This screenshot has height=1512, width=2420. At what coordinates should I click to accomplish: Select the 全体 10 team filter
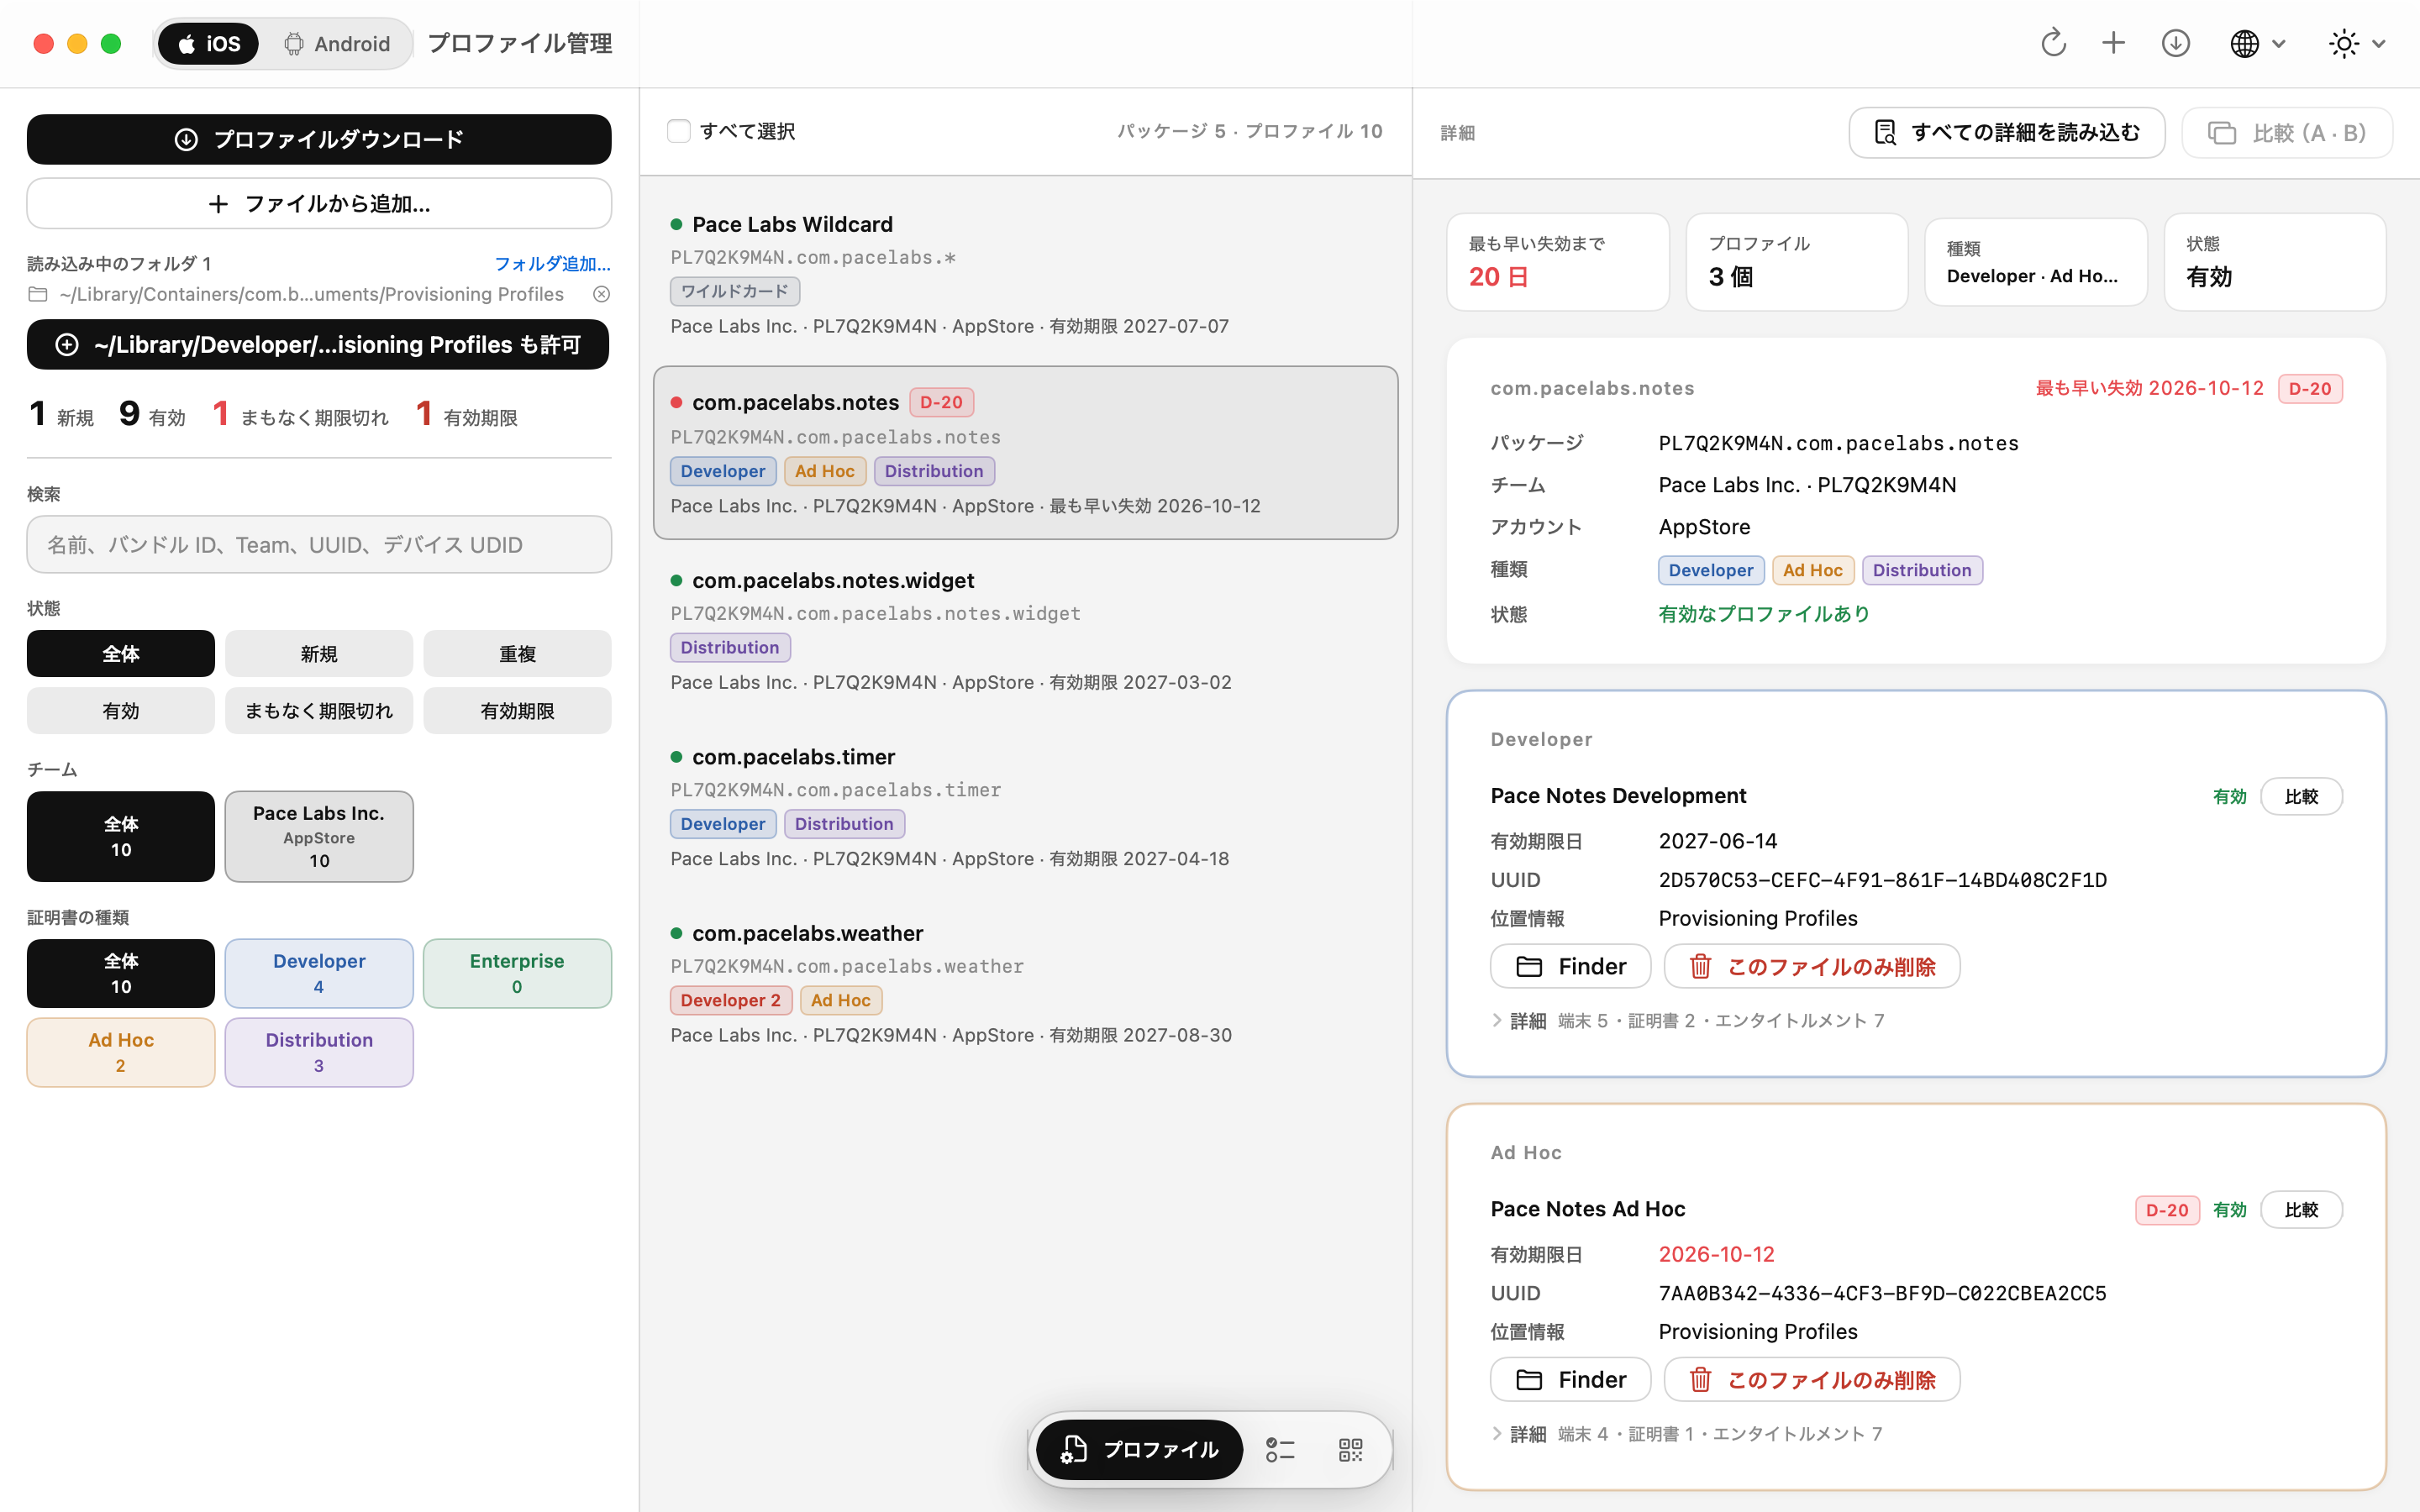click(x=121, y=836)
